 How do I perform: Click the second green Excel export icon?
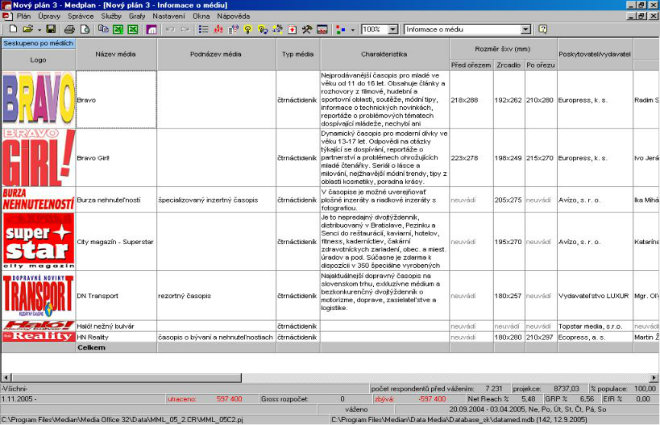[133, 29]
